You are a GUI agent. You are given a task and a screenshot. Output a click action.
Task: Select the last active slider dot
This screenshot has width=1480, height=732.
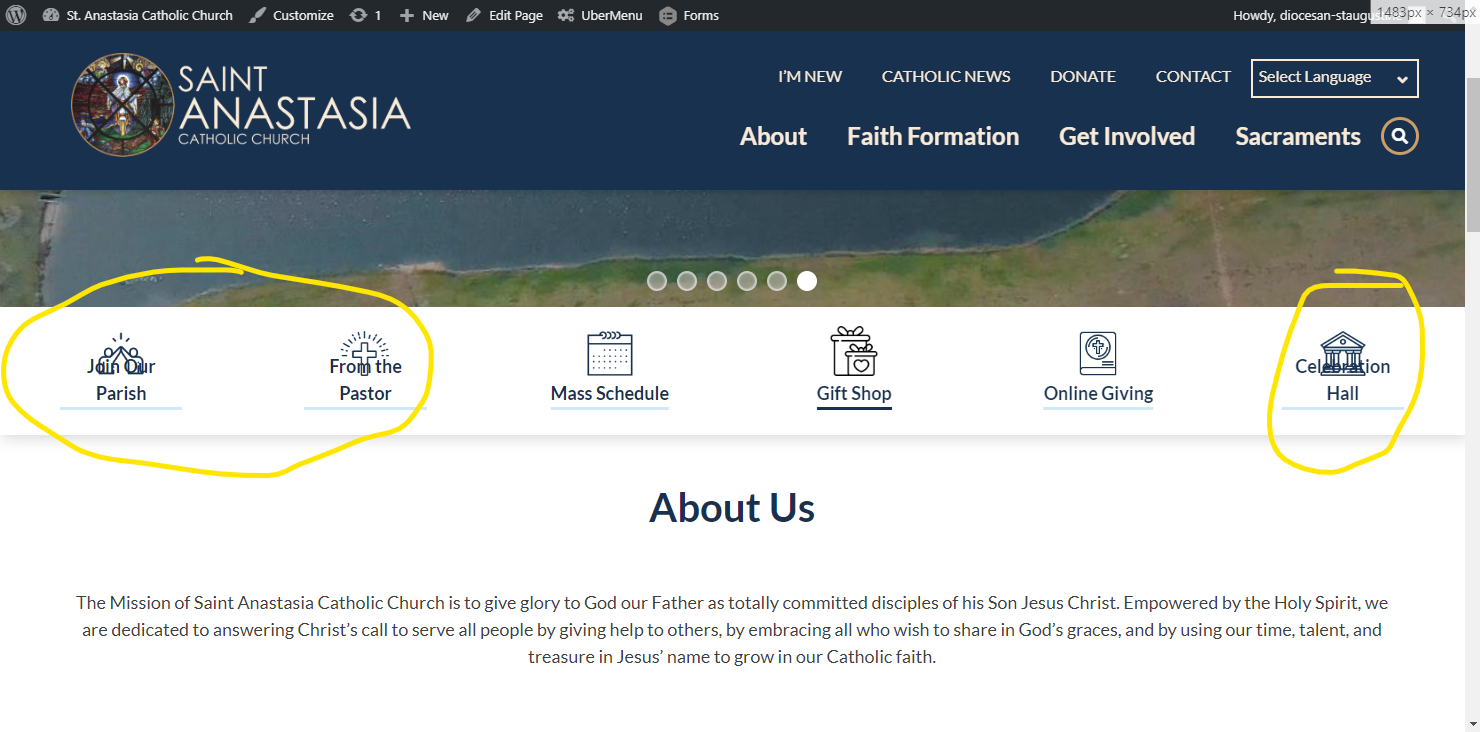(807, 281)
